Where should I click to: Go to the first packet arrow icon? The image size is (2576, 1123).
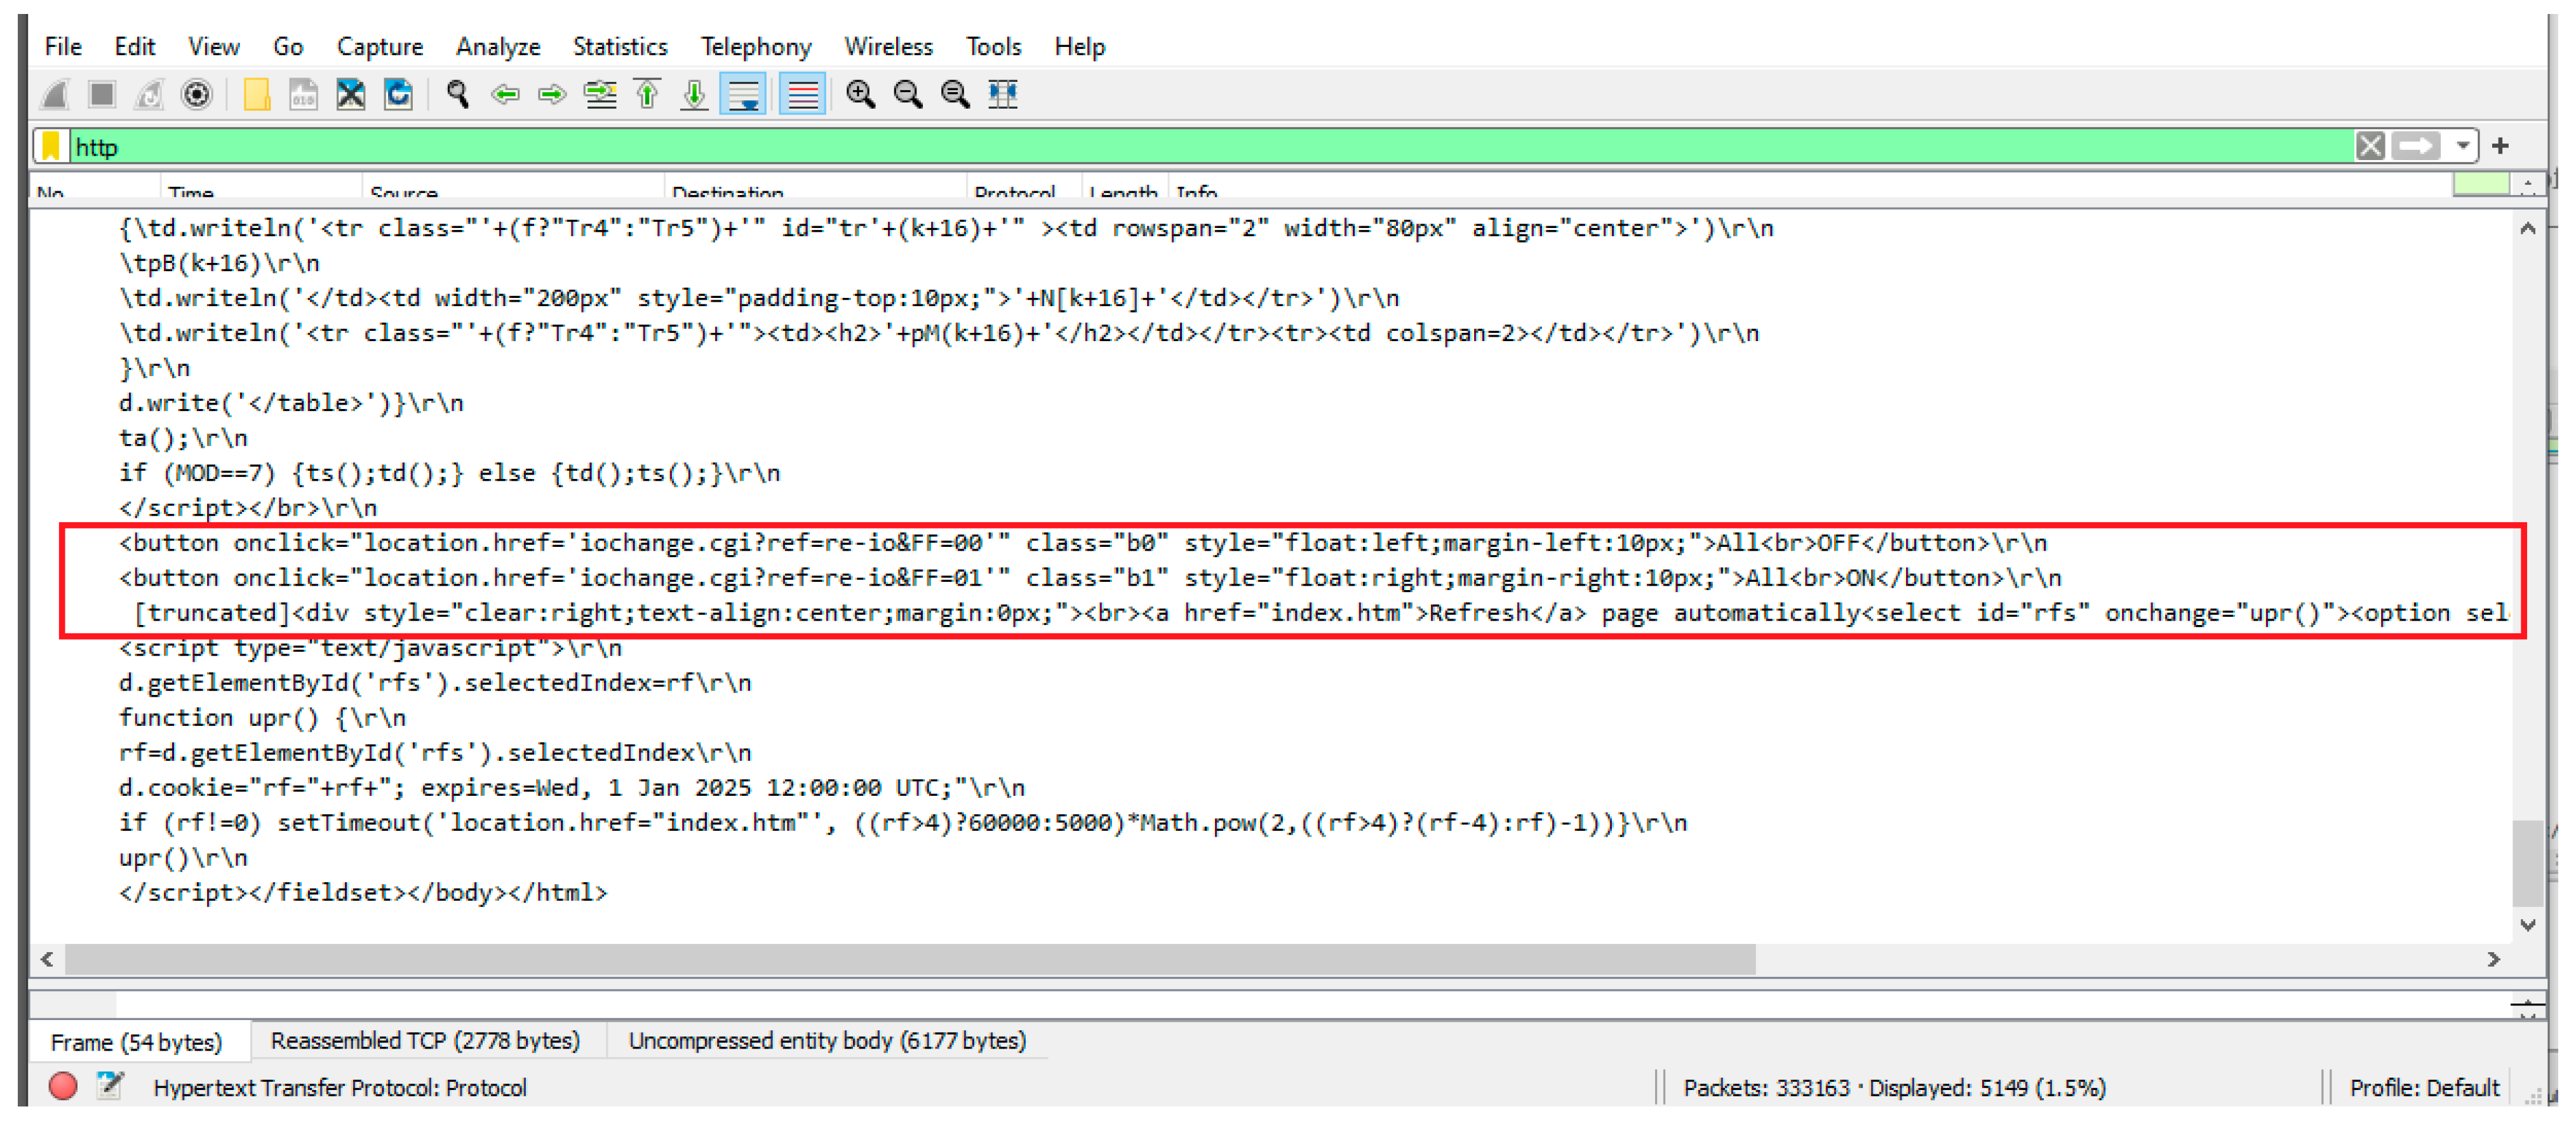click(648, 95)
